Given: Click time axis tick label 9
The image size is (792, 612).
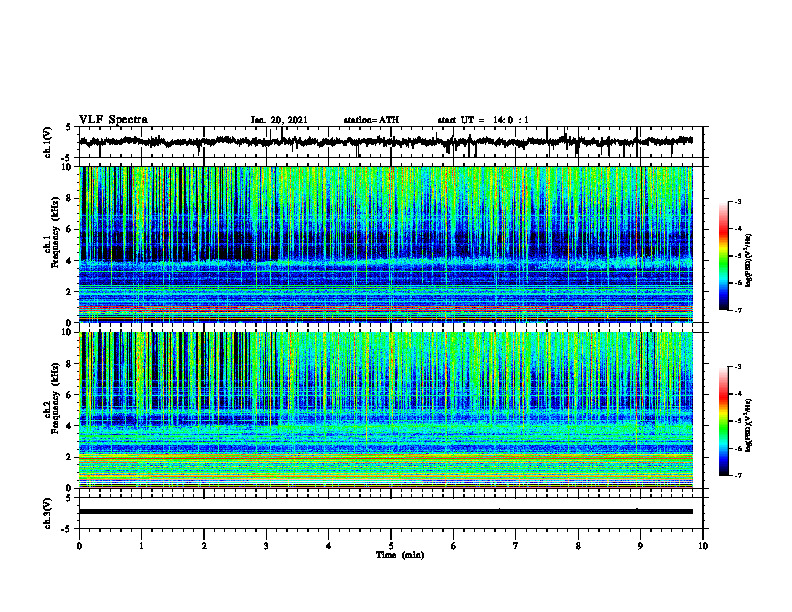Looking at the screenshot, I should 640,546.
